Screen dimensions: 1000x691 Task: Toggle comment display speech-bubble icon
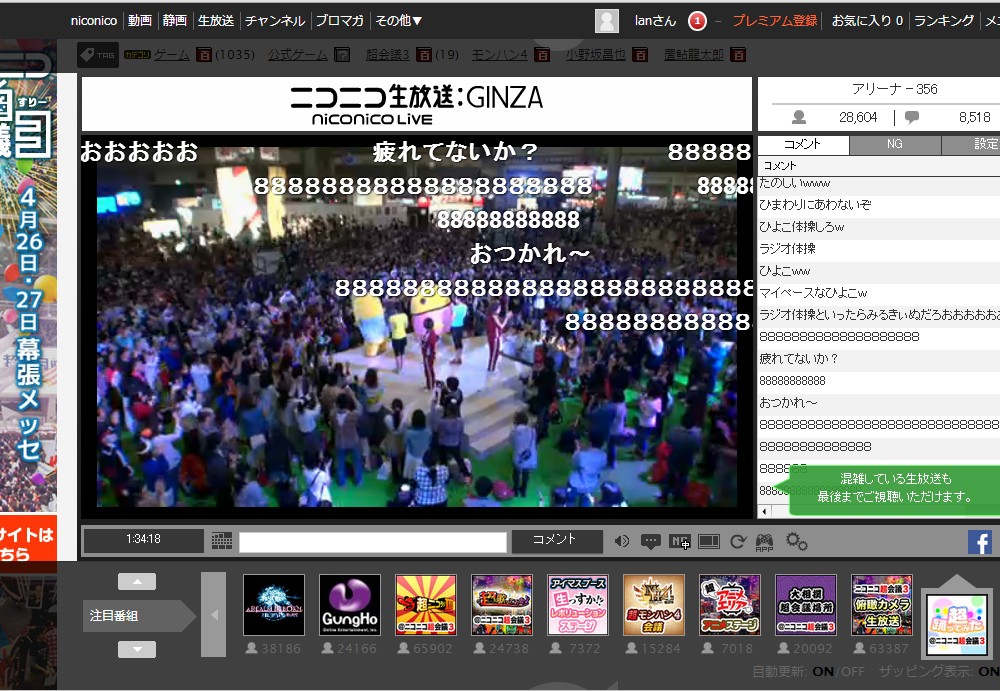click(651, 542)
